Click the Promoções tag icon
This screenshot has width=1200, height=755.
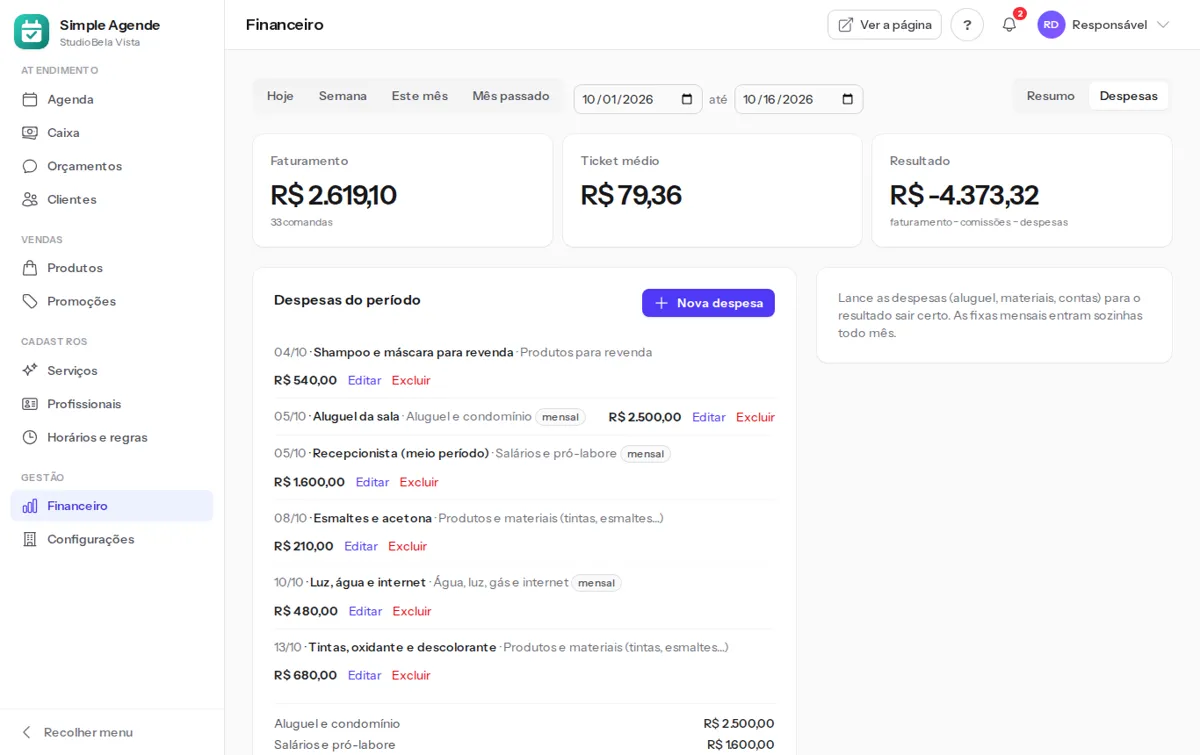coord(30,301)
